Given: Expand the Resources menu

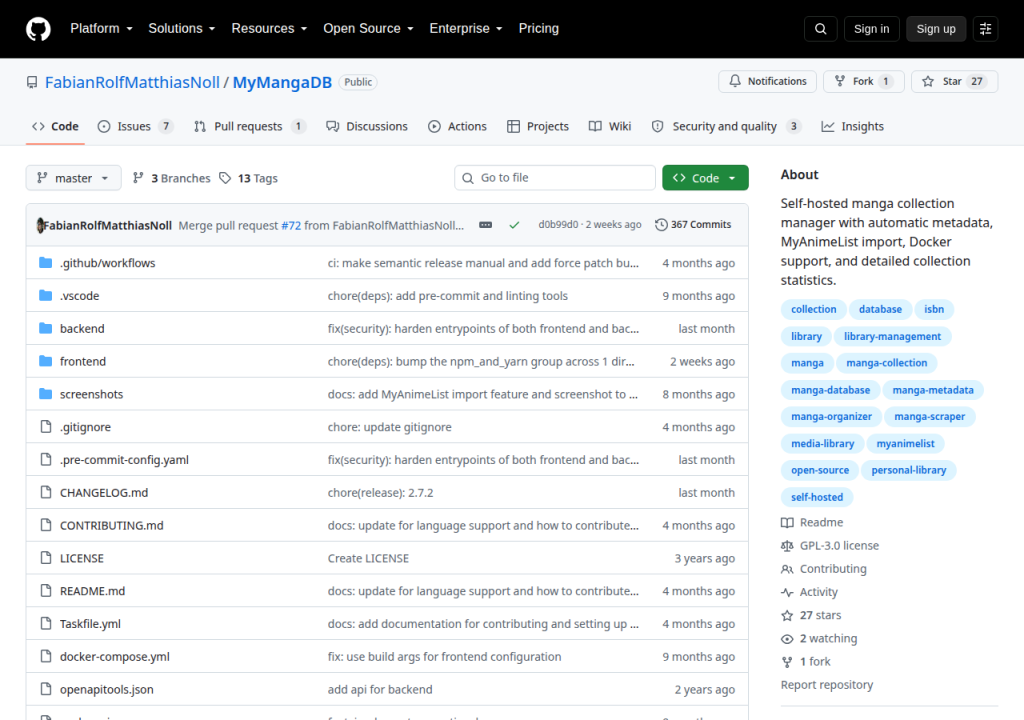Looking at the screenshot, I should pyautogui.click(x=269, y=29).
